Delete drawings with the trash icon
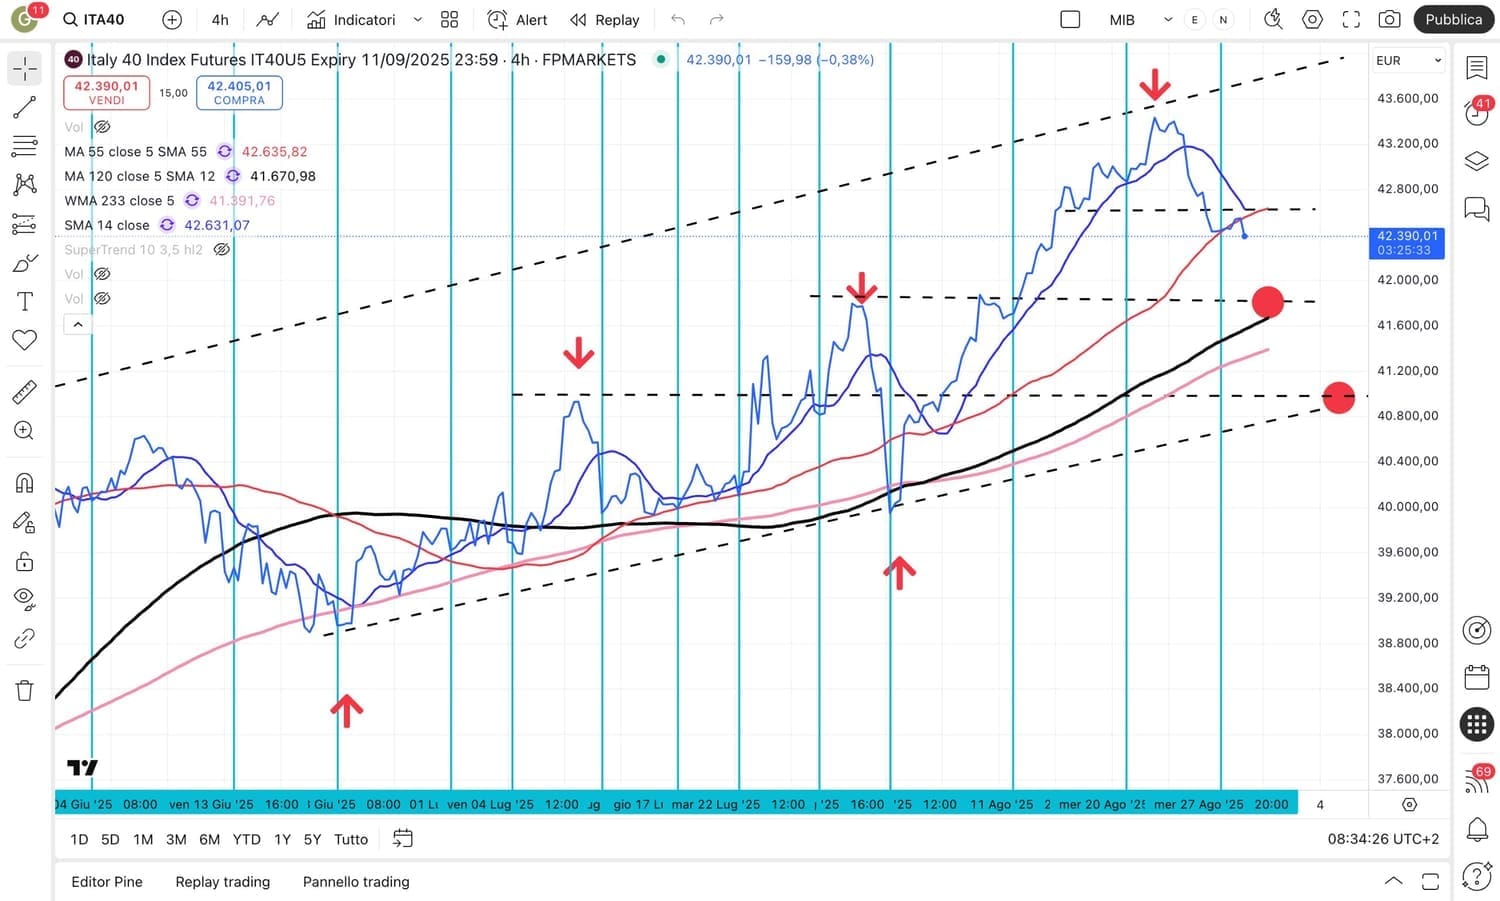1500x901 pixels. click(x=24, y=690)
